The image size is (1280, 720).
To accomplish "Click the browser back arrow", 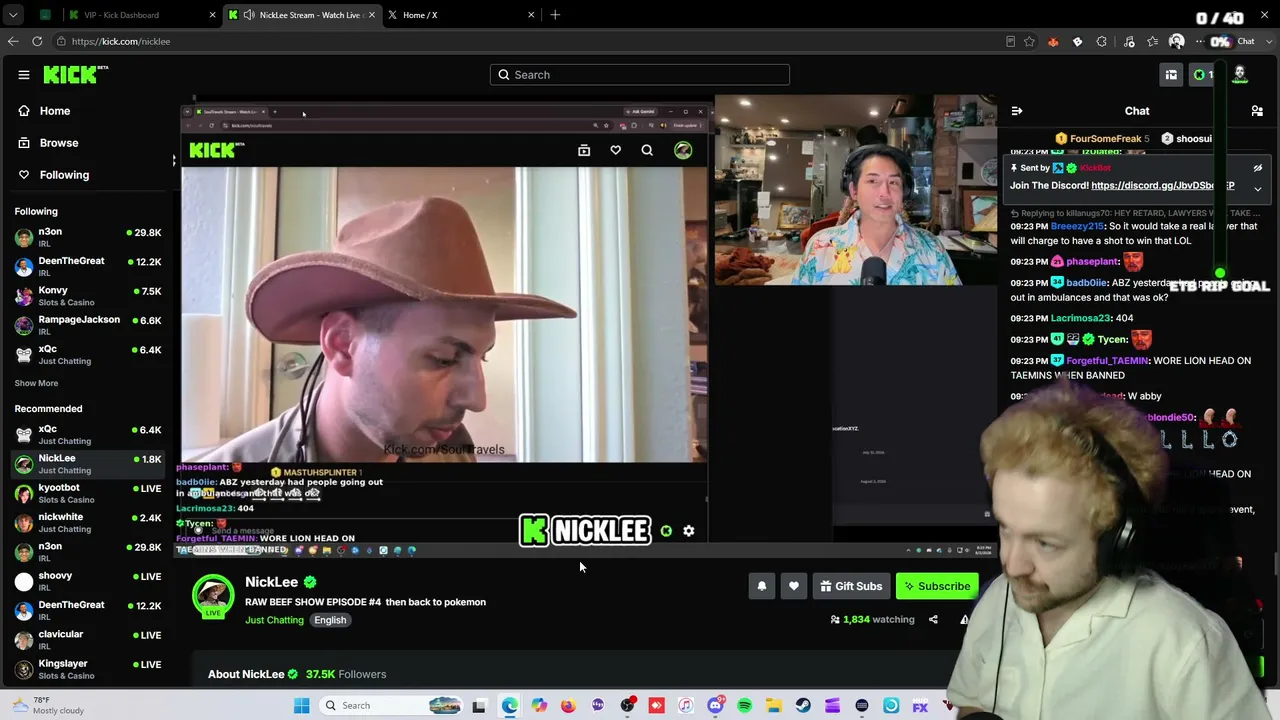I will pyautogui.click(x=12, y=41).
